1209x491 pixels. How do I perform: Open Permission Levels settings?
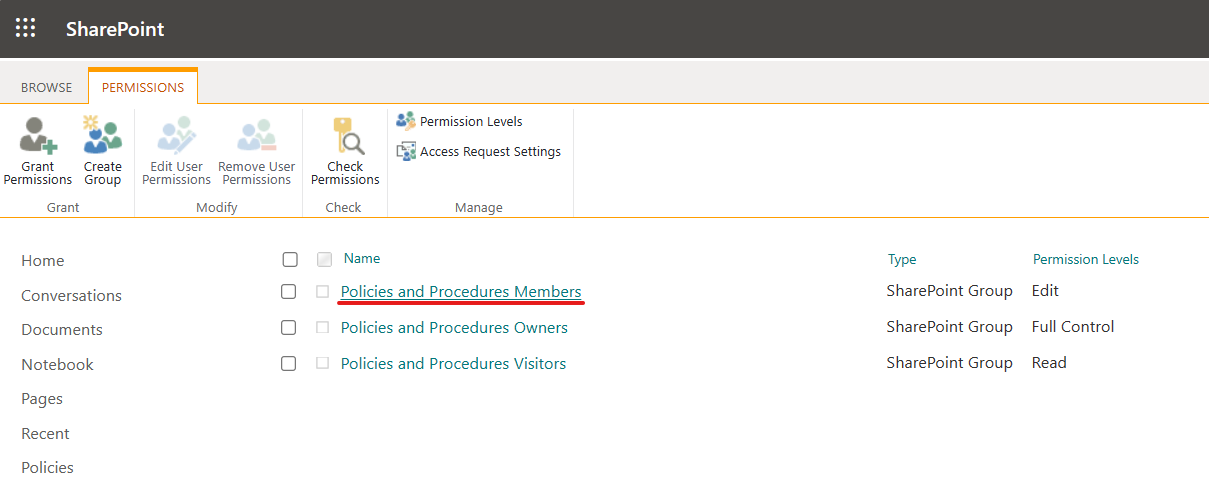(471, 121)
